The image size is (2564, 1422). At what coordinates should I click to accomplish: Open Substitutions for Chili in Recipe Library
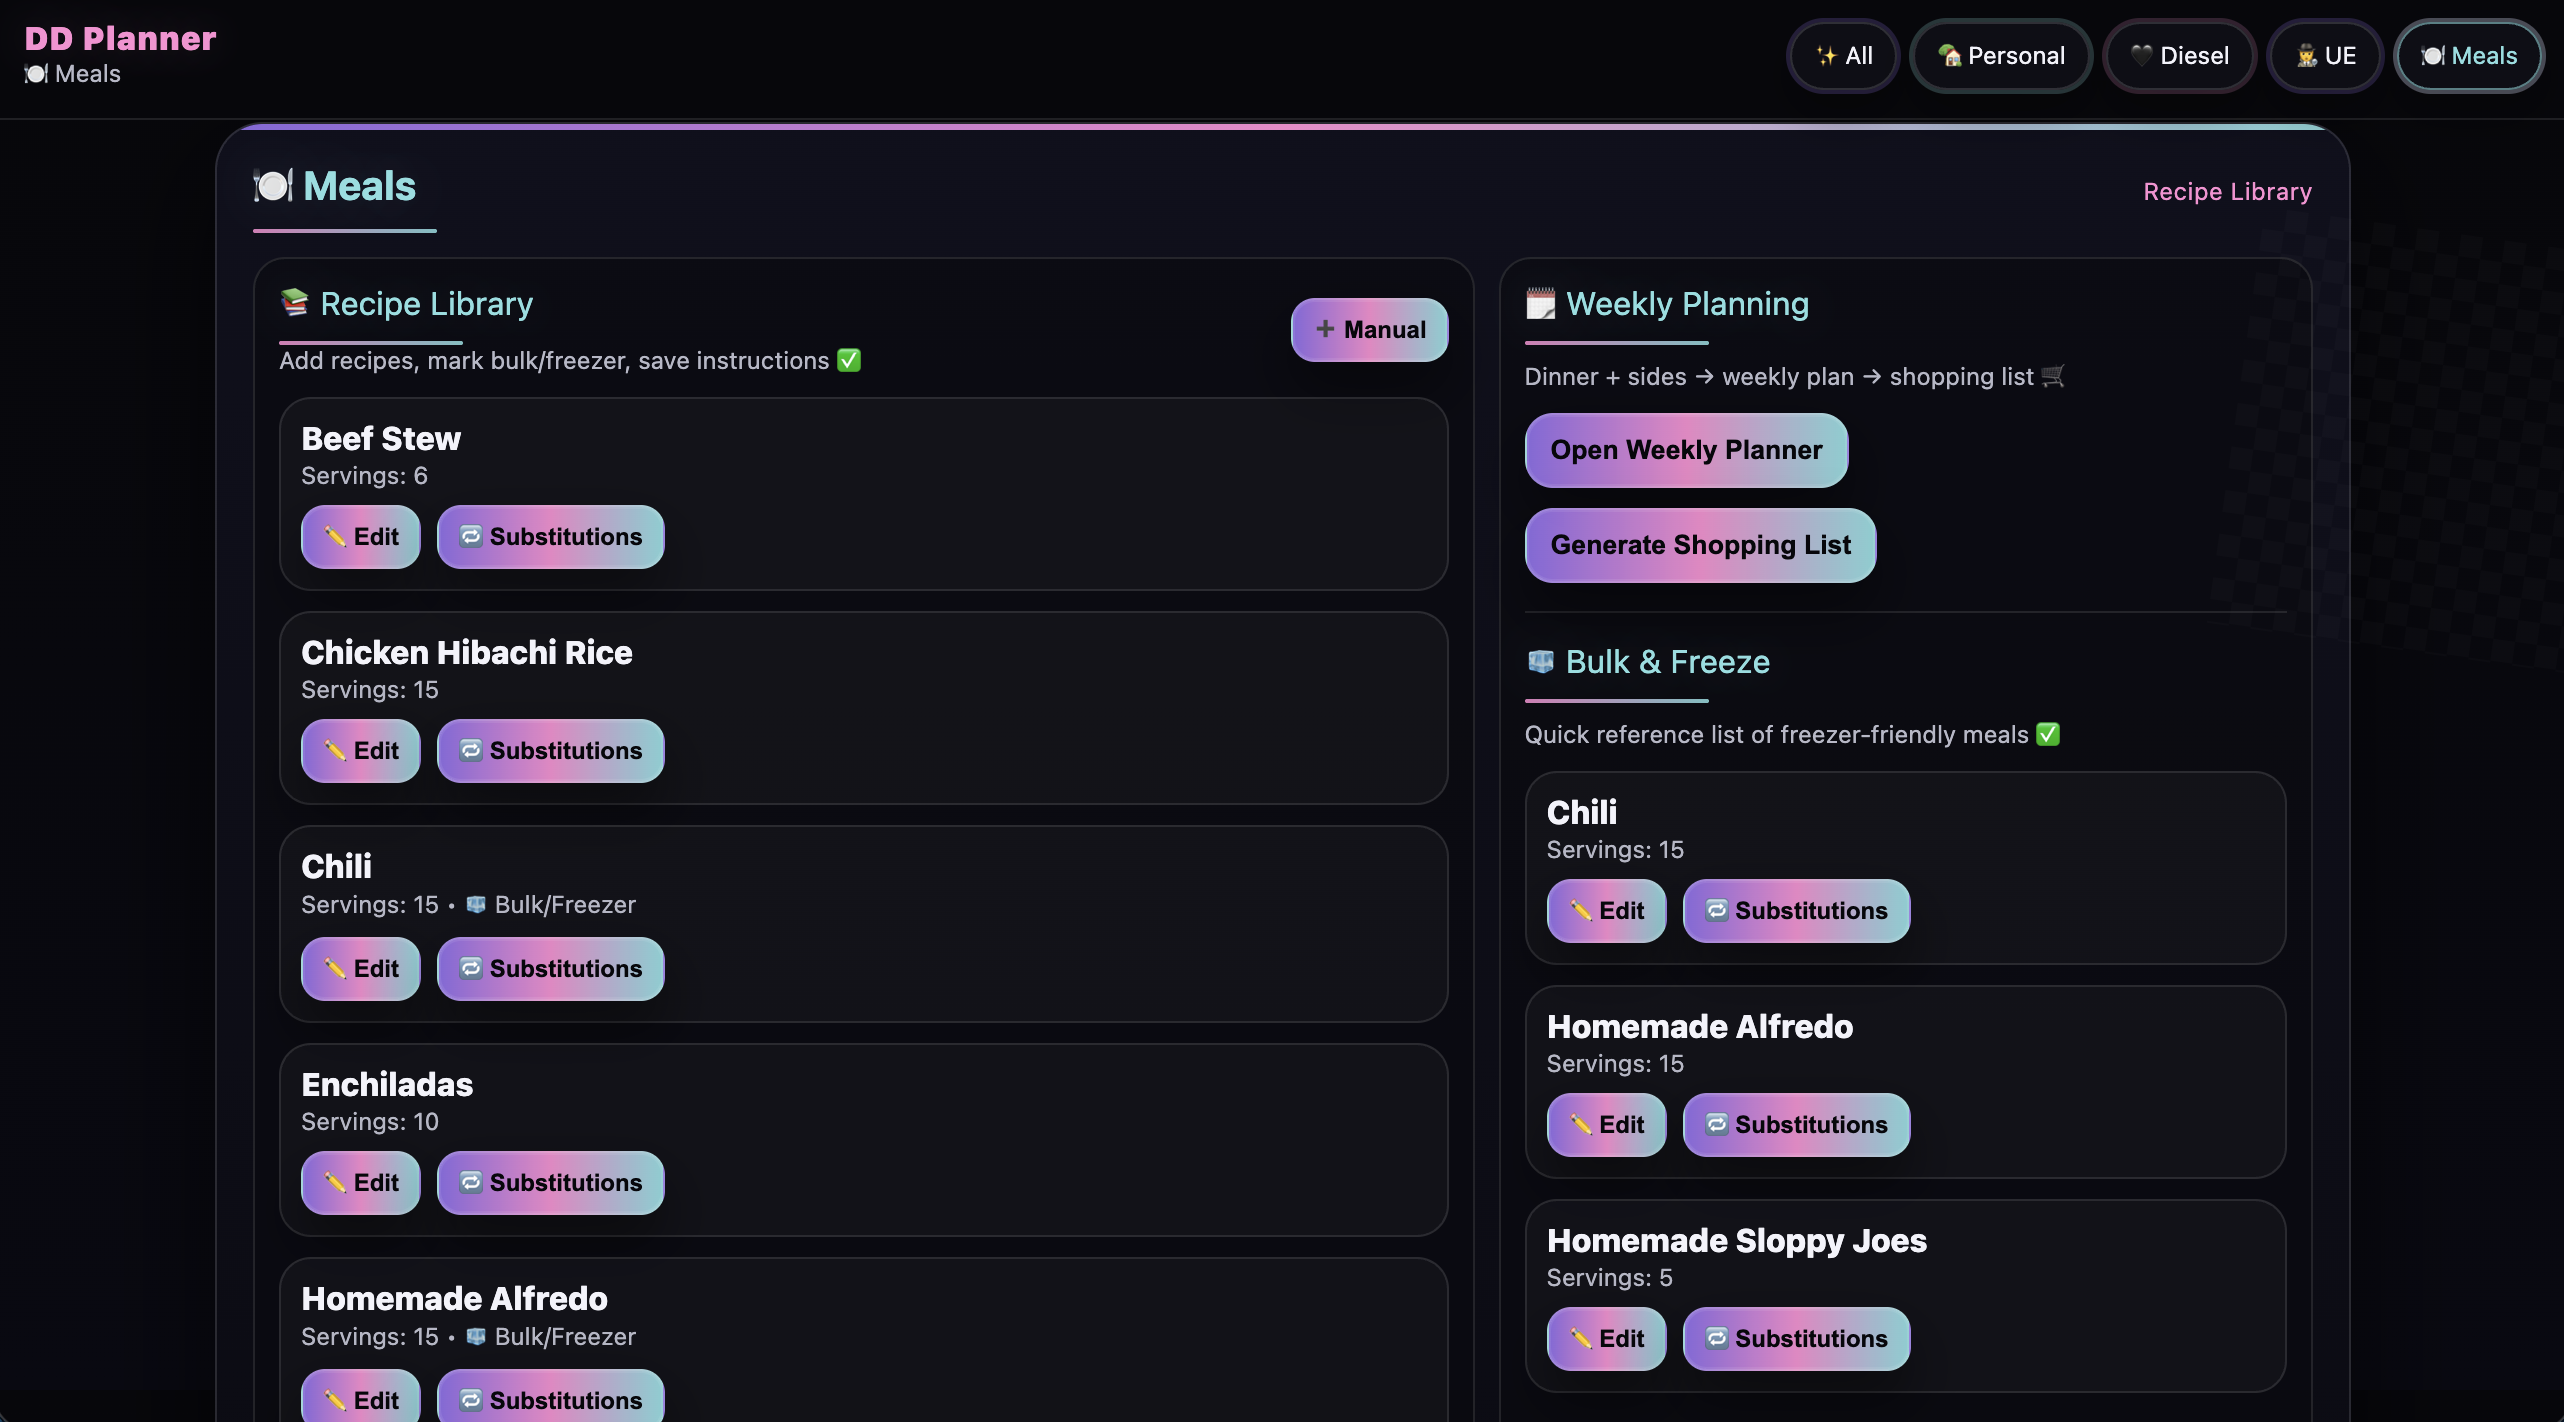point(550,969)
